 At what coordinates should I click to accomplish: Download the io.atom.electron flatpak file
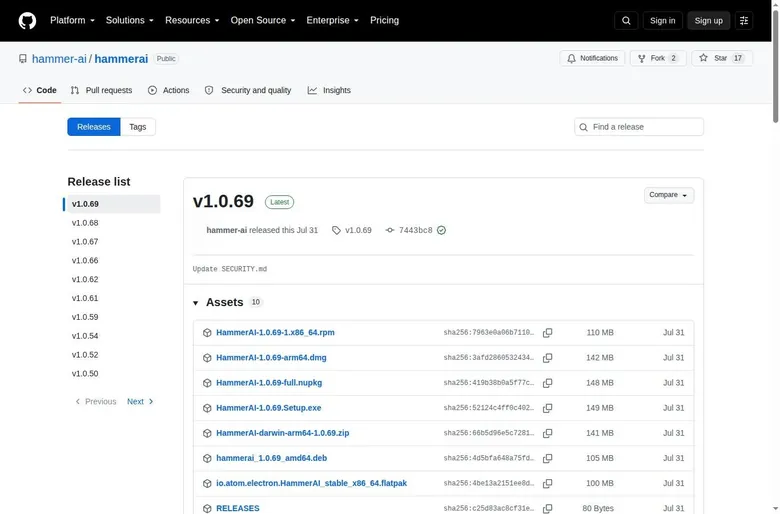311,483
